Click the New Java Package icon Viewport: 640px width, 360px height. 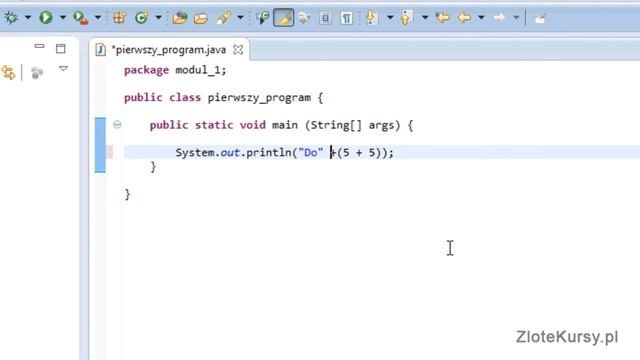pos(119,18)
